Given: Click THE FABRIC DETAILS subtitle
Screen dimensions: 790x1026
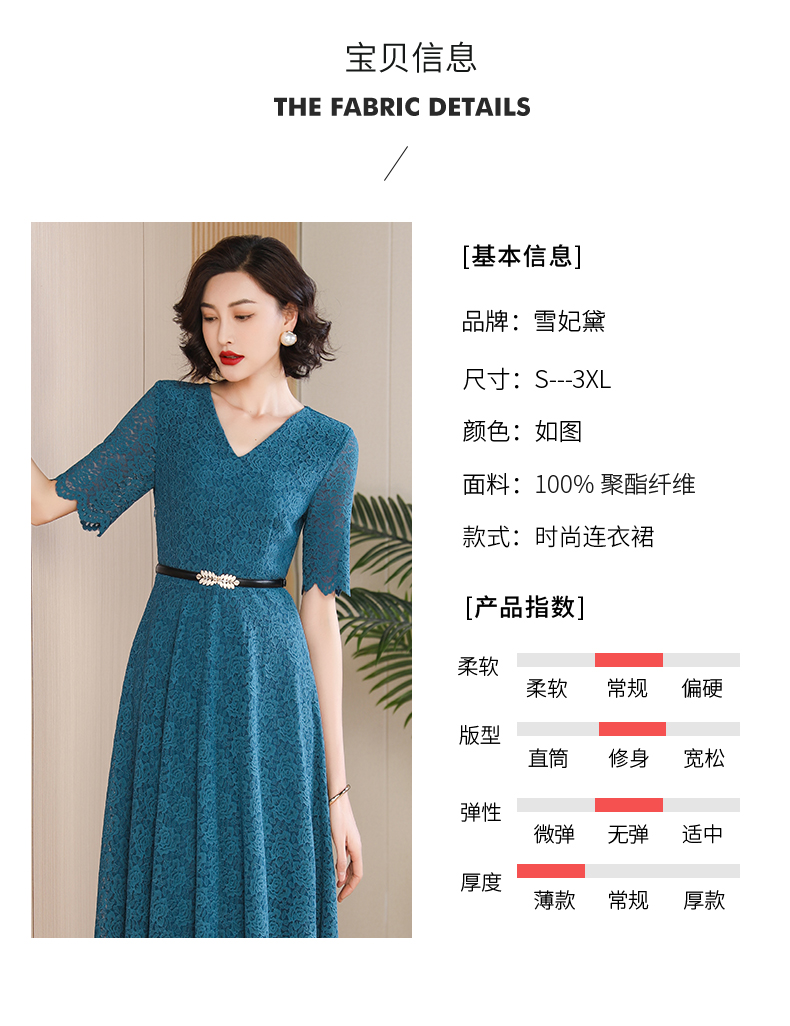Looking at the screenshot, I should 402,107.
